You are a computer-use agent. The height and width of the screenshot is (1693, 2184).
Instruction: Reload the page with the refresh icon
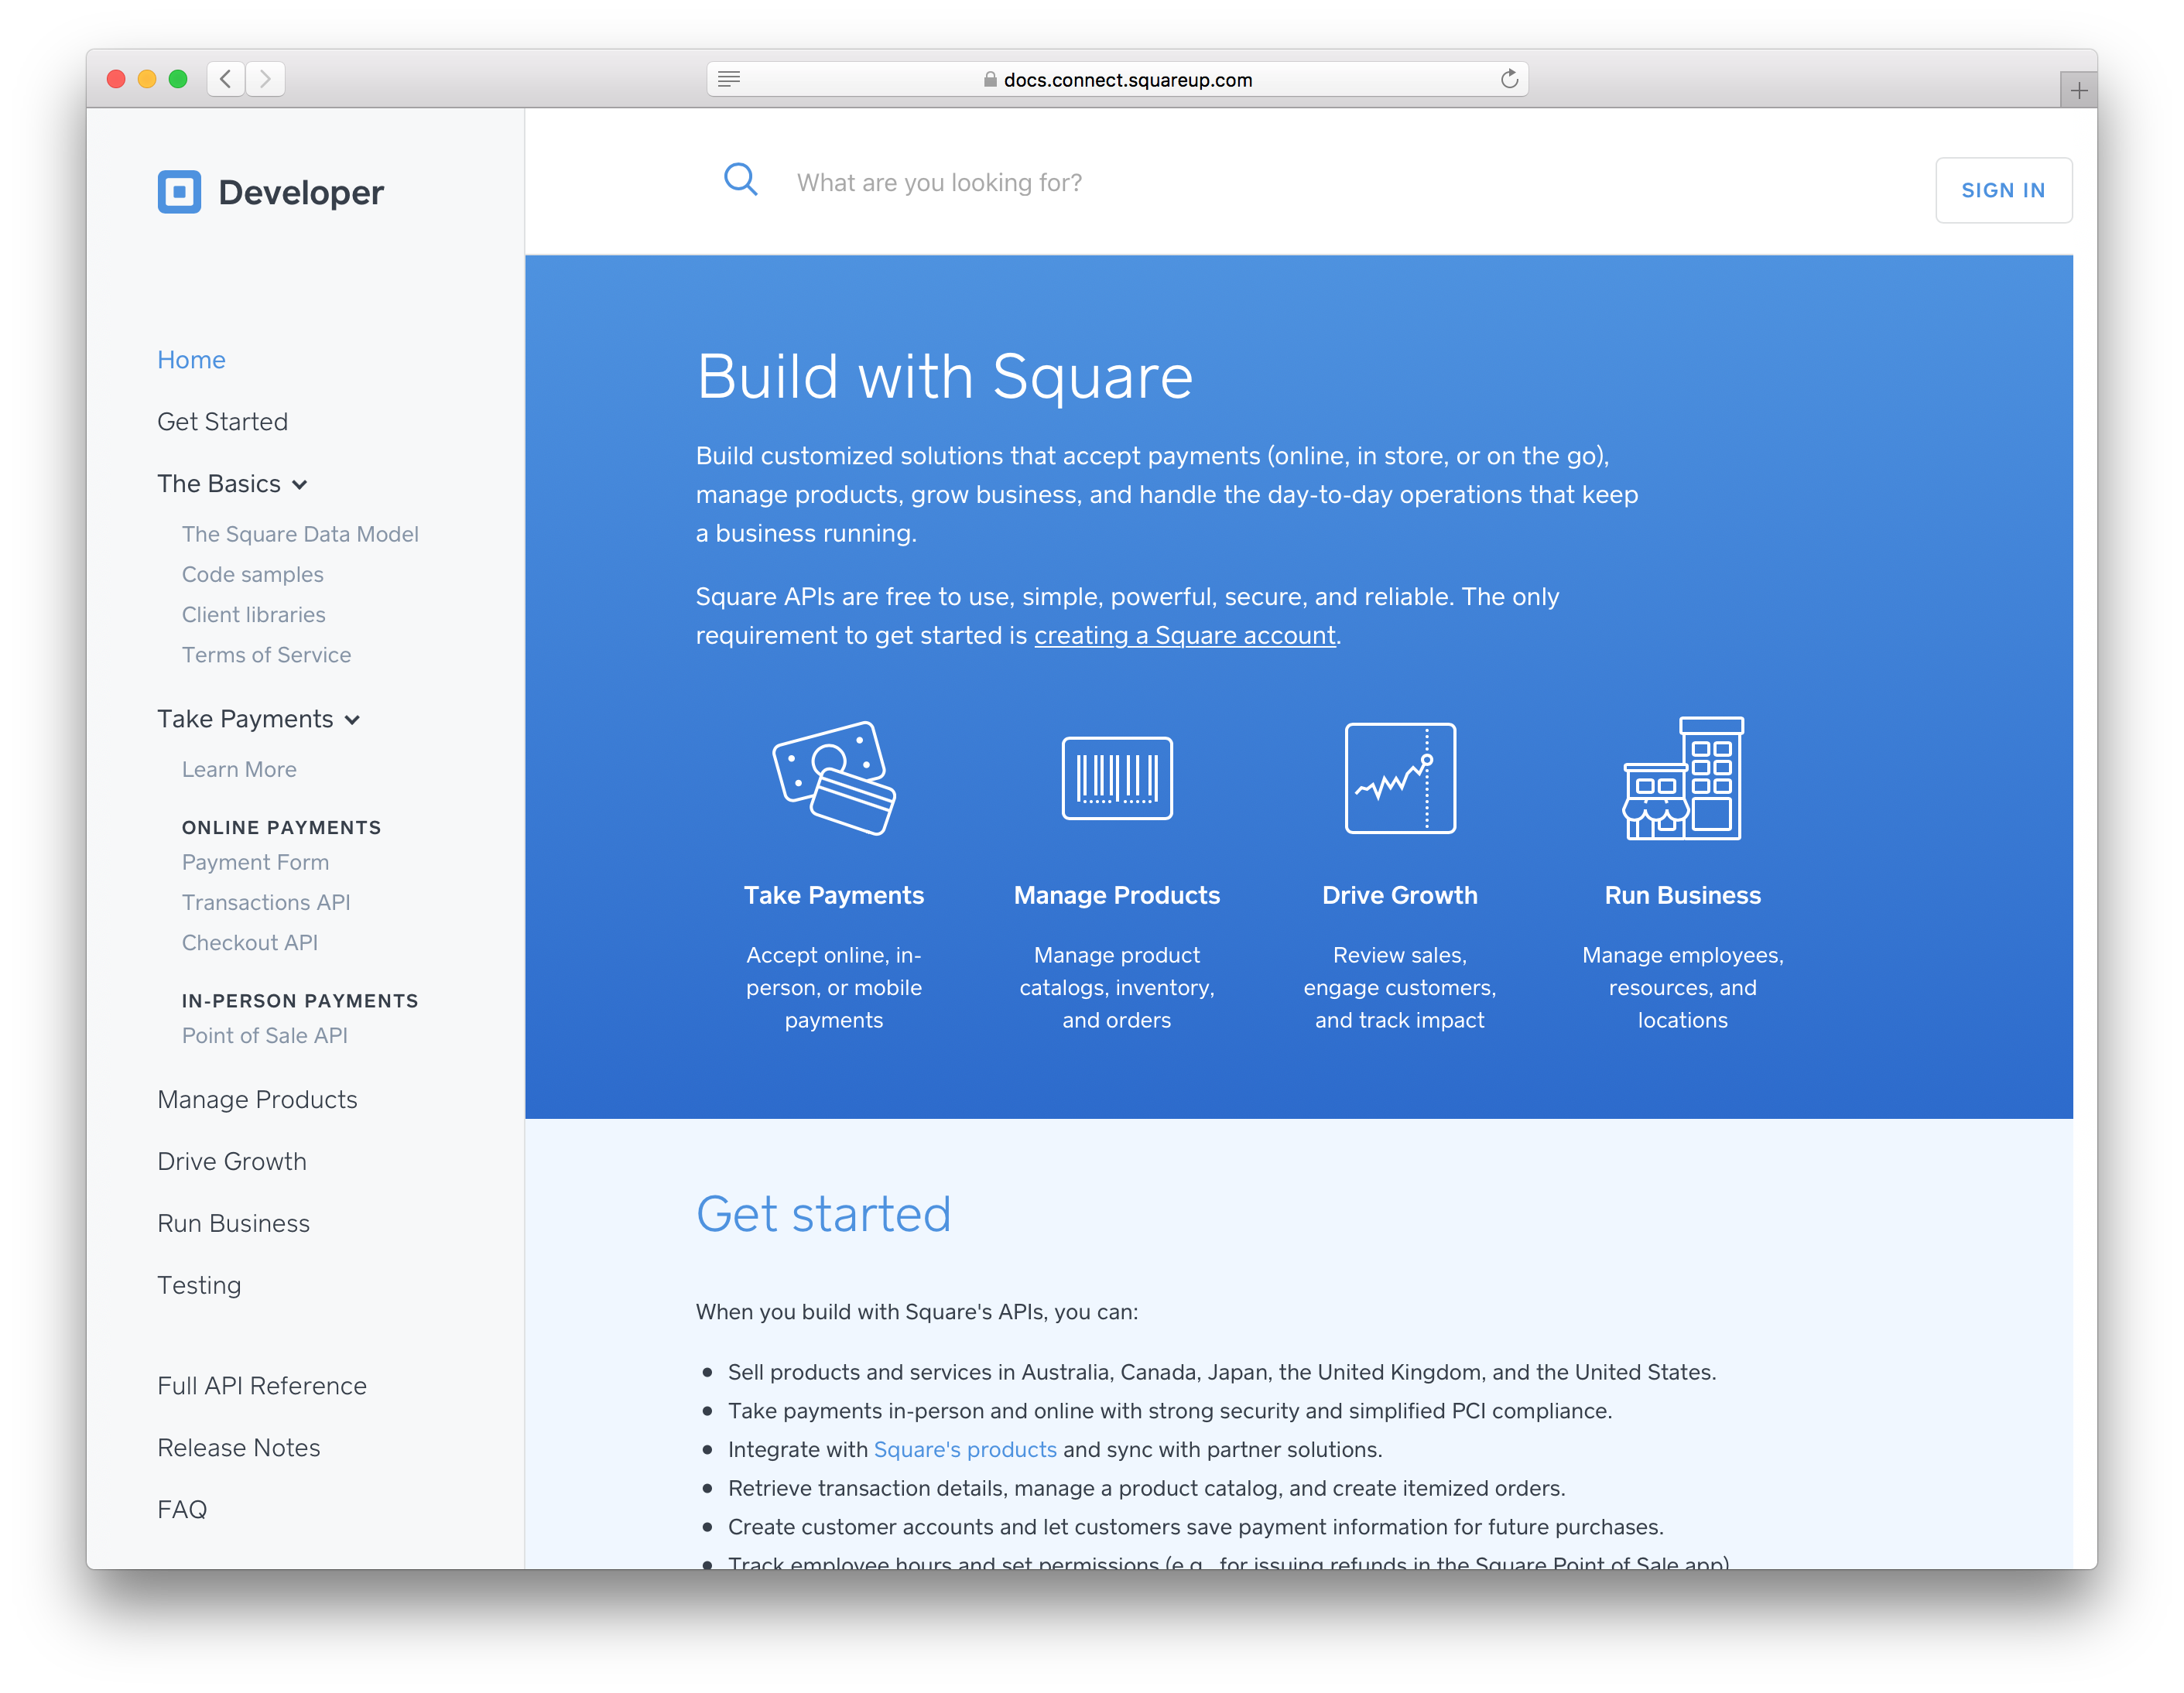pyautogui.click(x=1509, y=79)
